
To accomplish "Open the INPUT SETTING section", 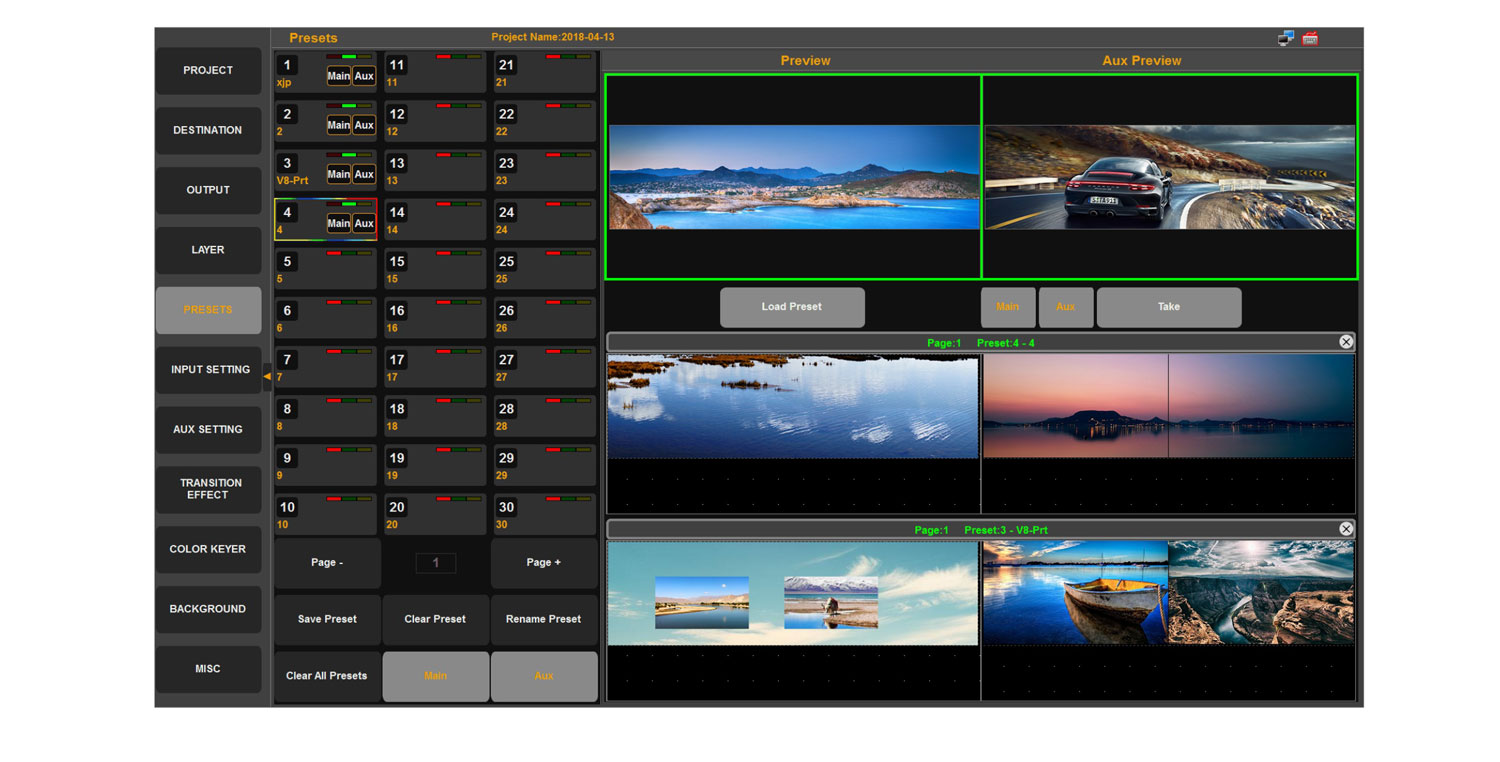I will (209, 370).
